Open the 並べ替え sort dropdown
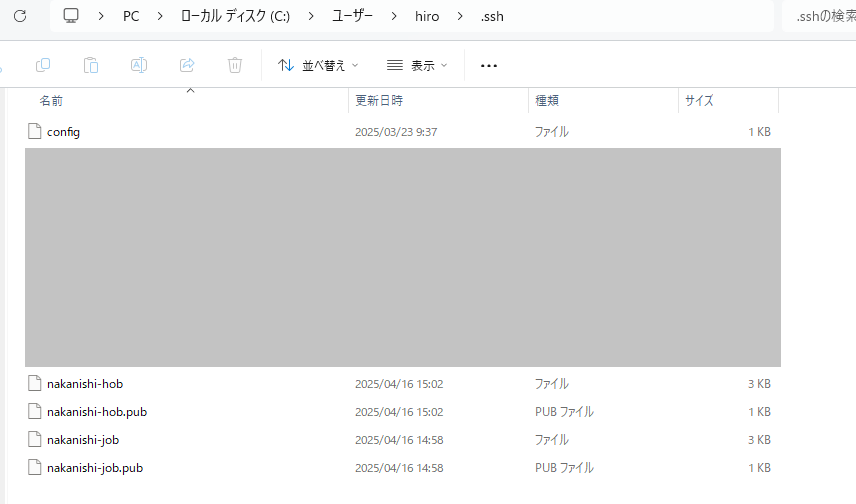Viewport: 856px width, 504px height. [318, 66]
